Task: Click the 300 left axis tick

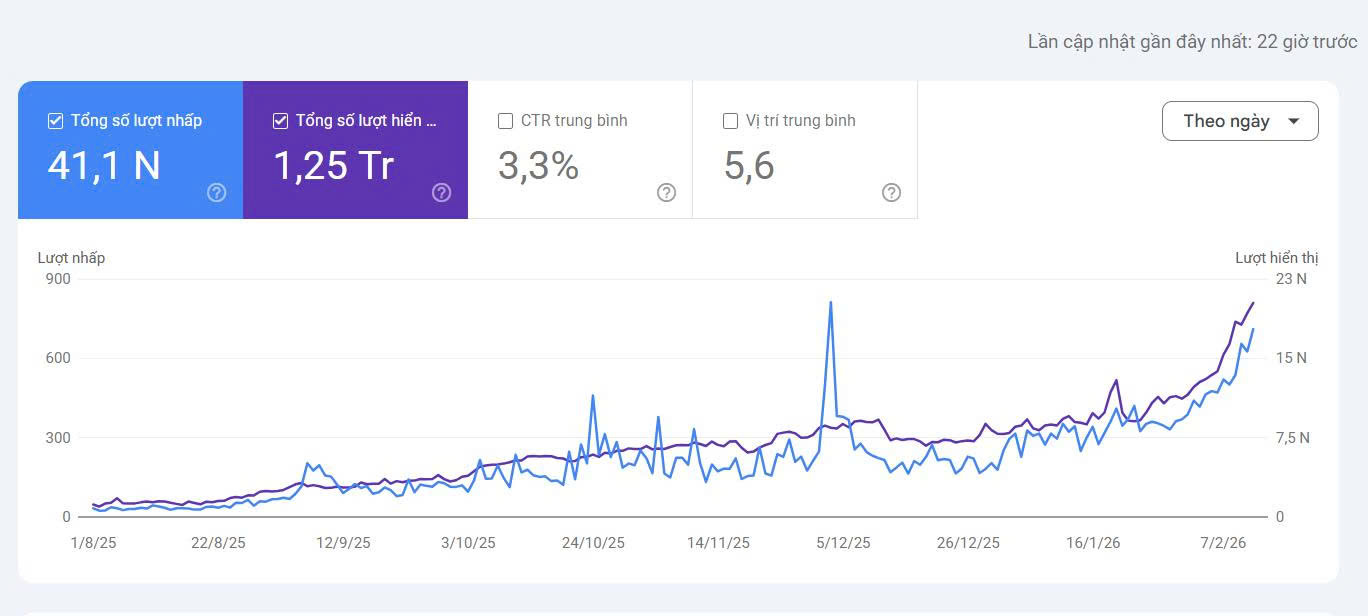Action: click(58, 438)
